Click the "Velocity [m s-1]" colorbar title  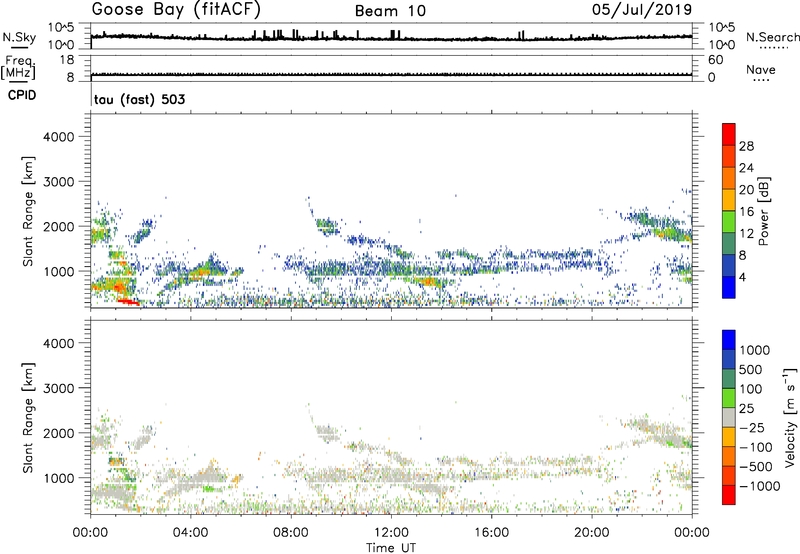[790, 417]
